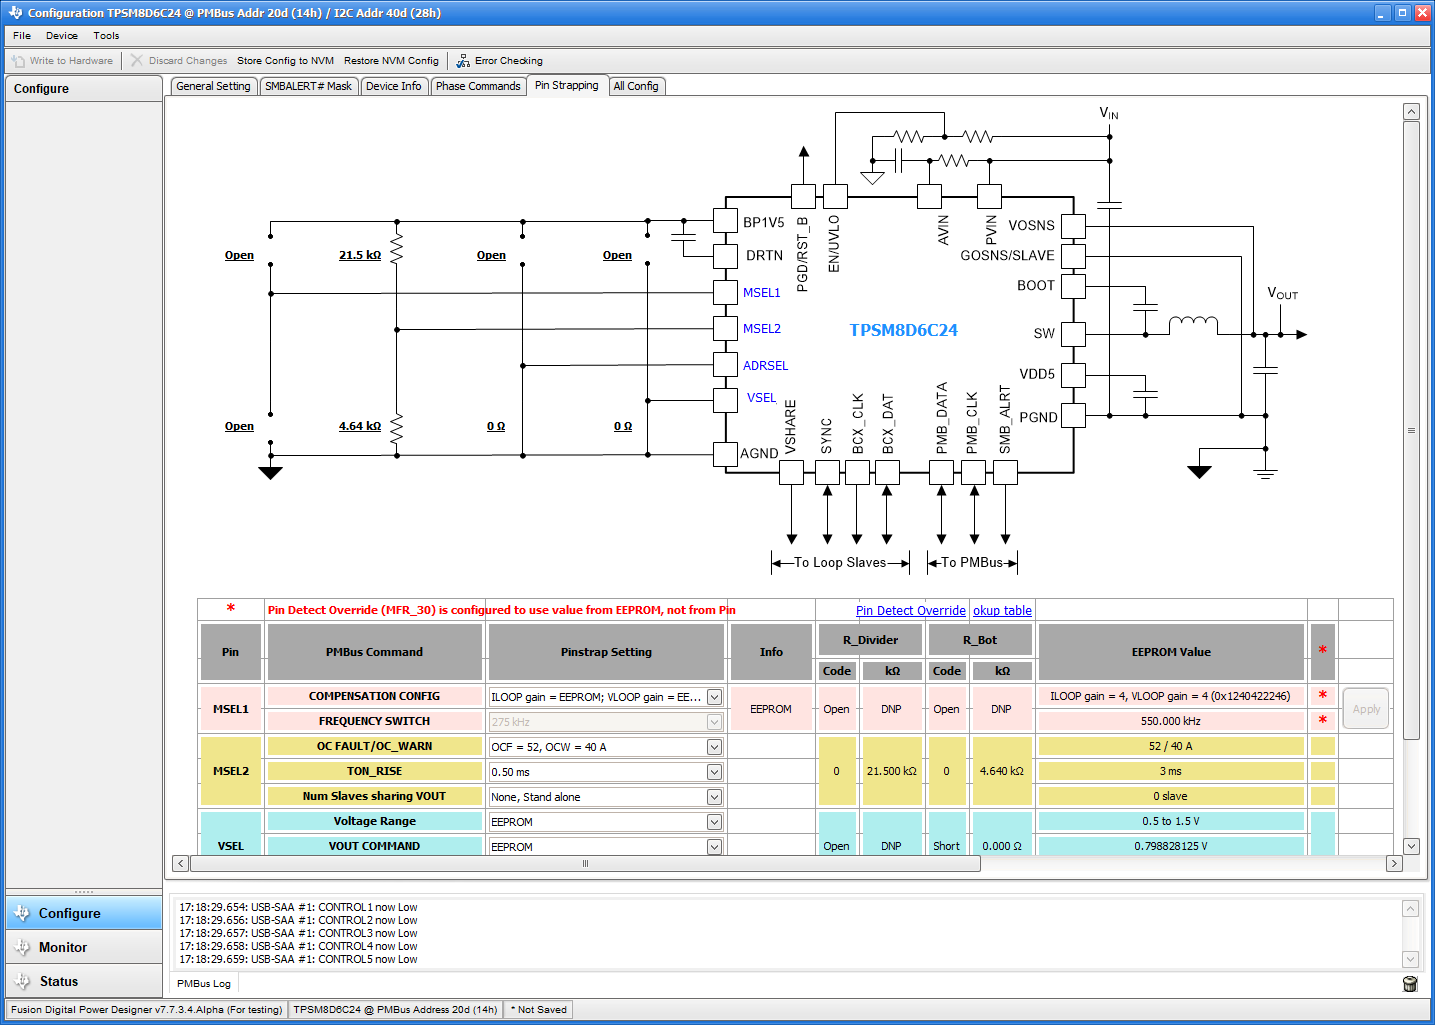Click the Apply button for MSEL1
The height and width of the screenshot is (1025, 1435).
[x=1365, y=708]
